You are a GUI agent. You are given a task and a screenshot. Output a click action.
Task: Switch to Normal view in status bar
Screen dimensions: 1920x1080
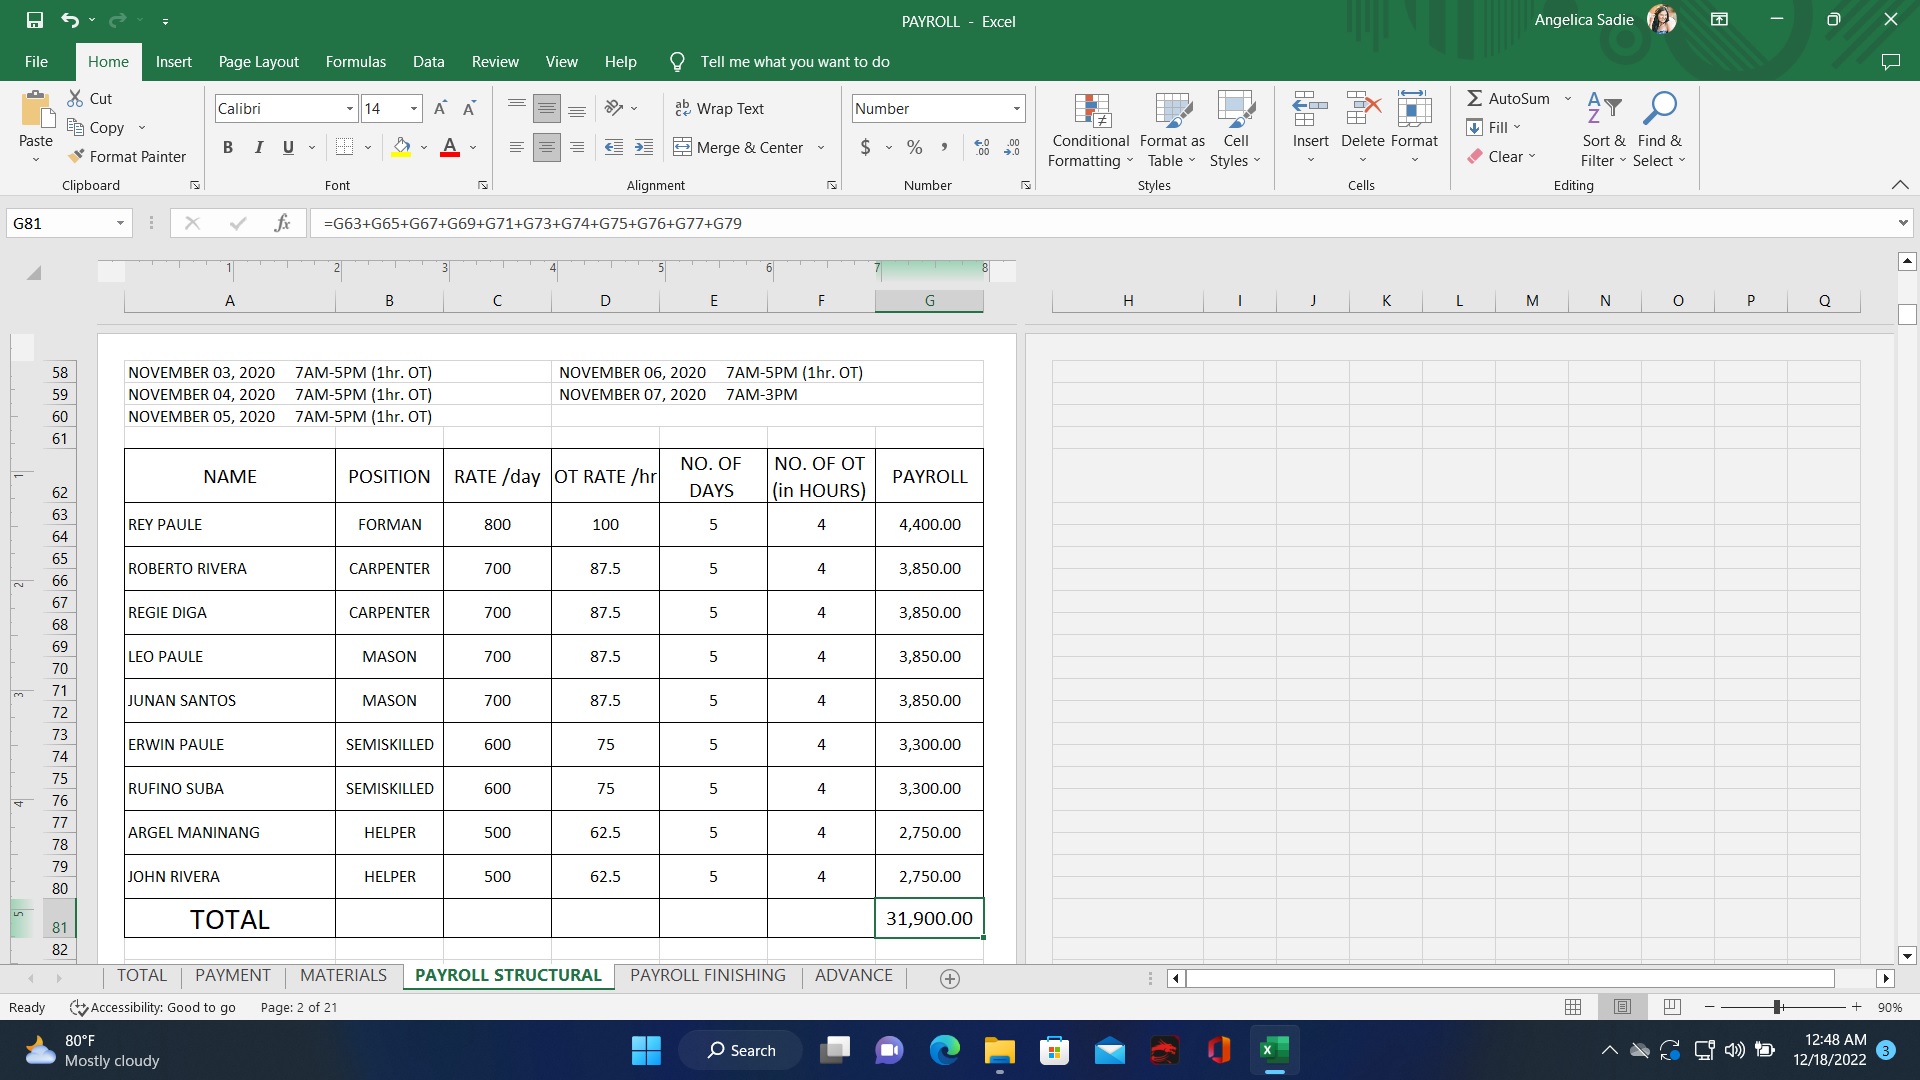(1573, 1007)
